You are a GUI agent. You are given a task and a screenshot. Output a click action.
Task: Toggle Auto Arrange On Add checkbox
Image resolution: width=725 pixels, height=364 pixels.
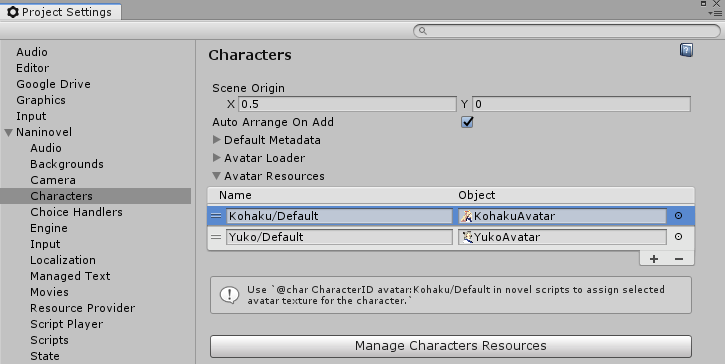(x=467, y=122)
